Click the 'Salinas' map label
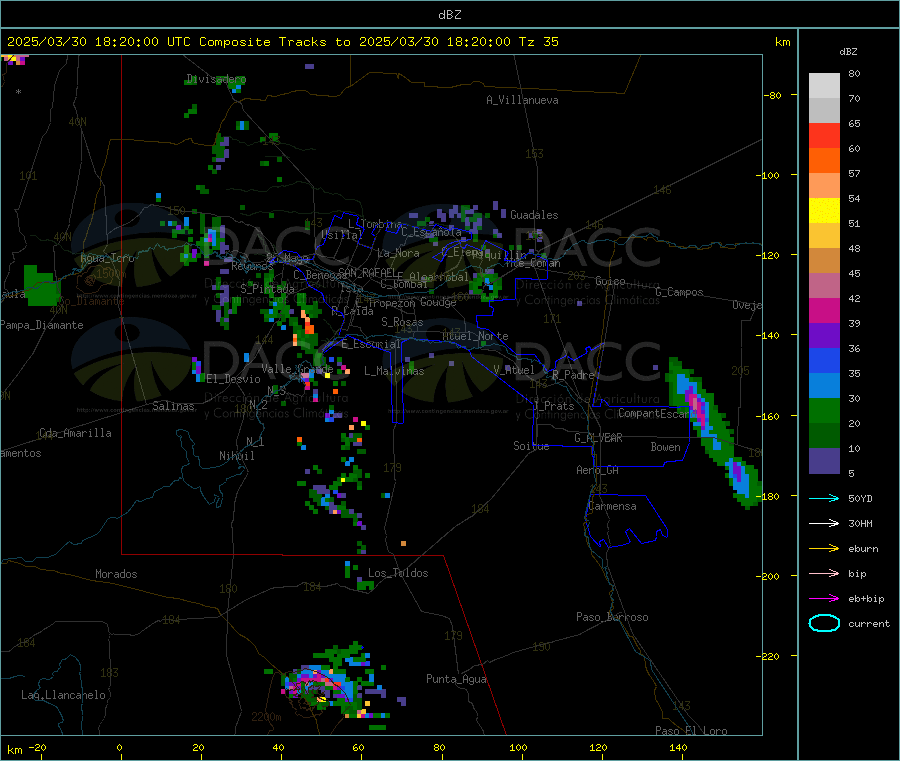 point(173,406)
